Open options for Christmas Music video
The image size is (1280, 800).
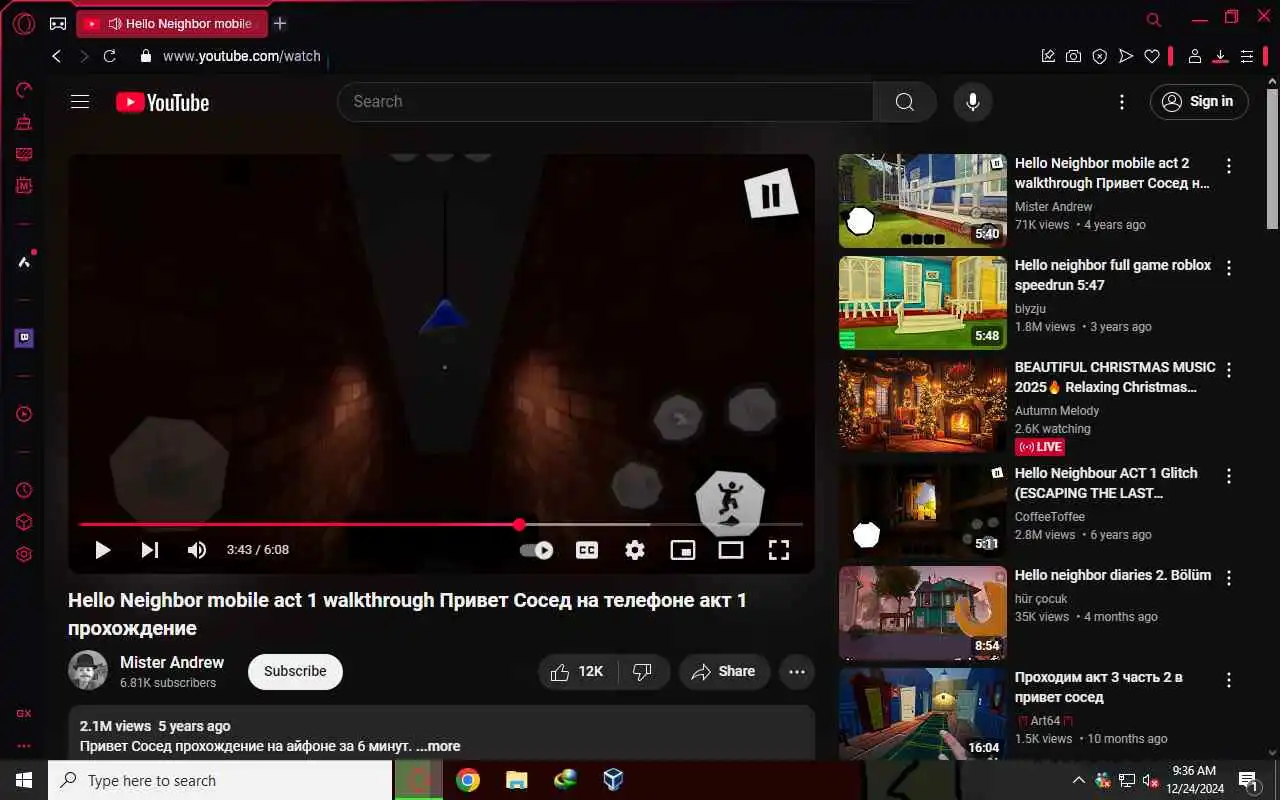(x=1229, y=370)
